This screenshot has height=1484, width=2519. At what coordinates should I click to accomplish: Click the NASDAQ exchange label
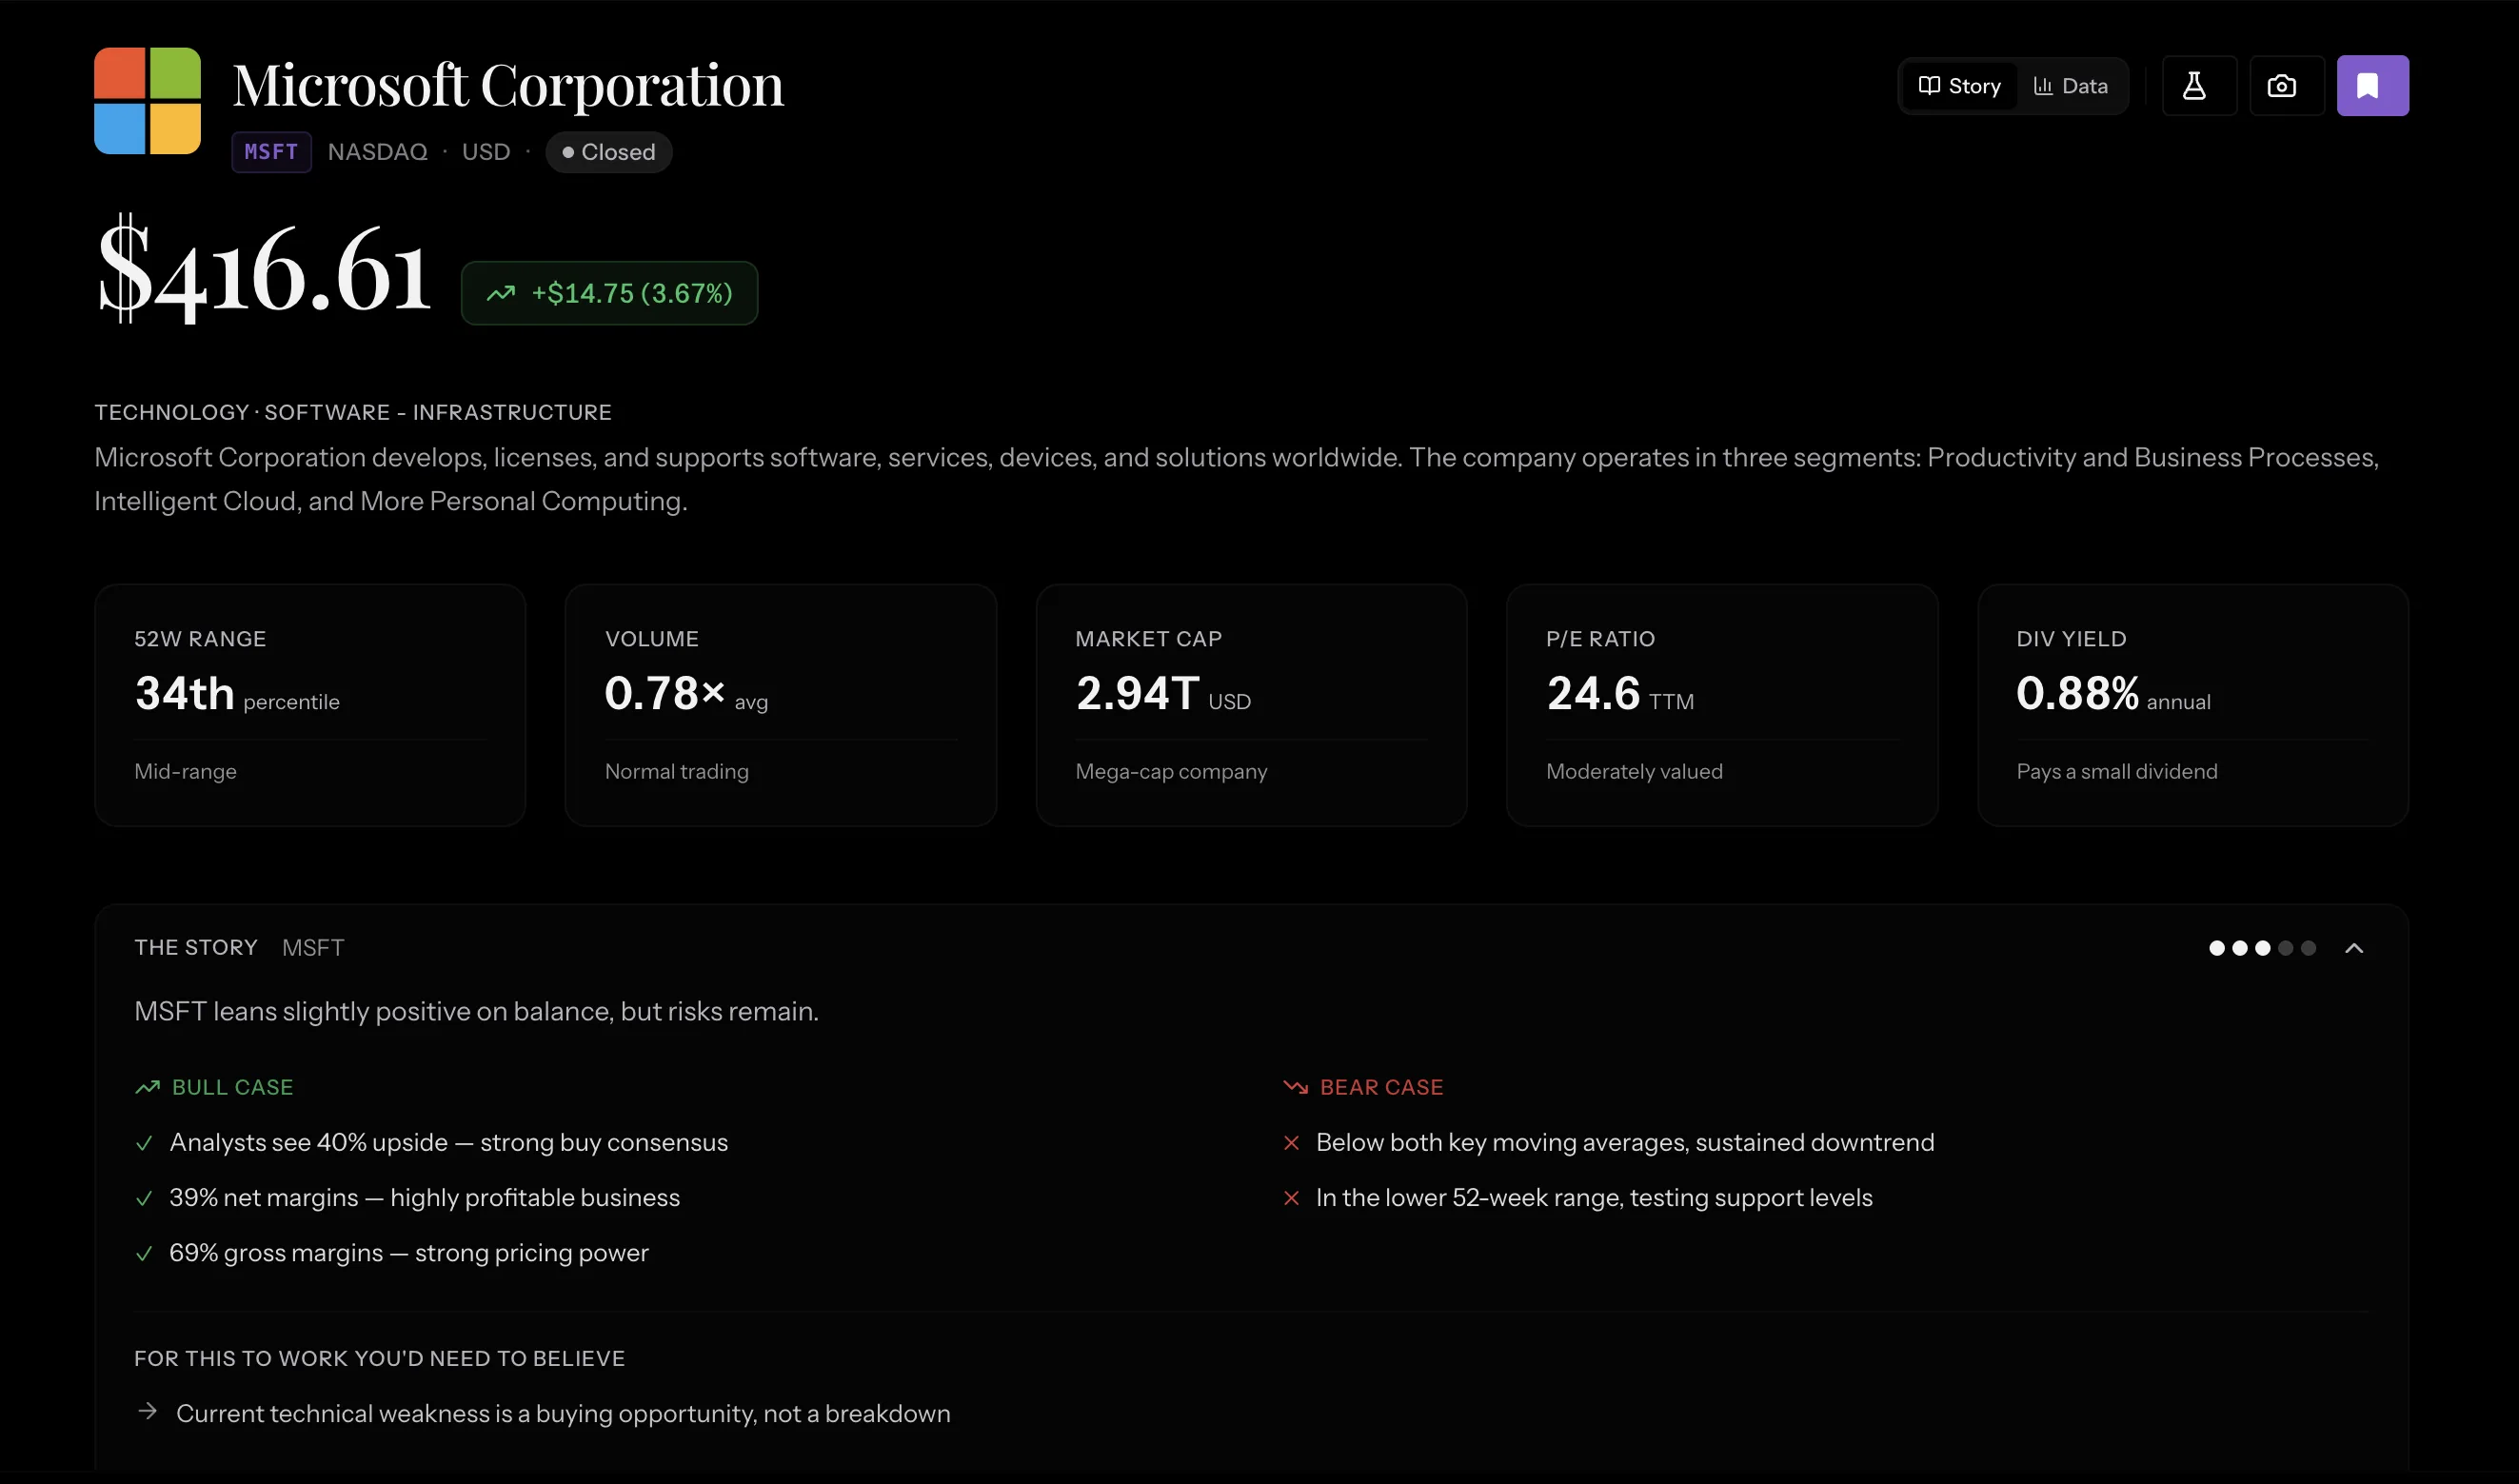(377, 152)
